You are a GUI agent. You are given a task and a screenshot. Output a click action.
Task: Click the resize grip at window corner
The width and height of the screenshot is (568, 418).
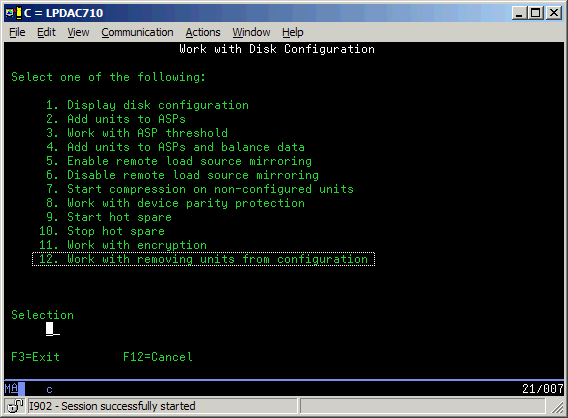point(557,407)
